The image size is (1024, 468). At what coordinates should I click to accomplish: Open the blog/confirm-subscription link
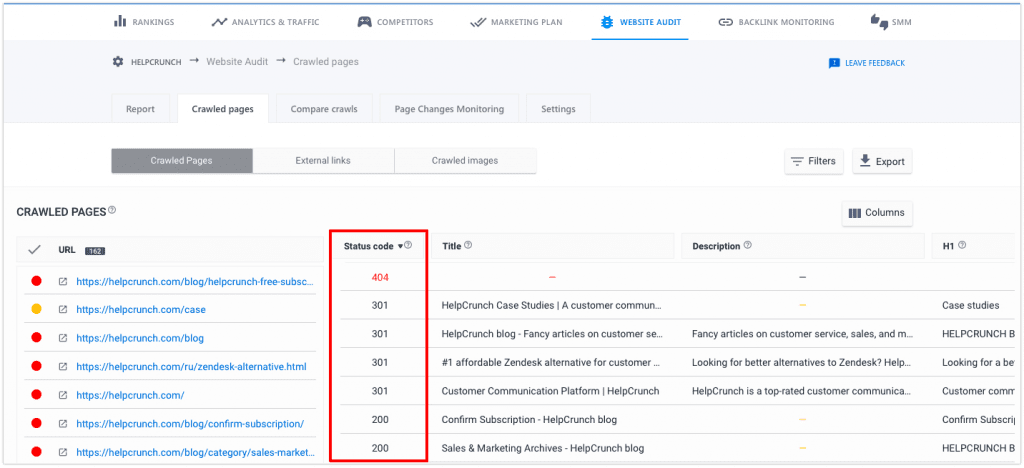(x=190, y=424)
